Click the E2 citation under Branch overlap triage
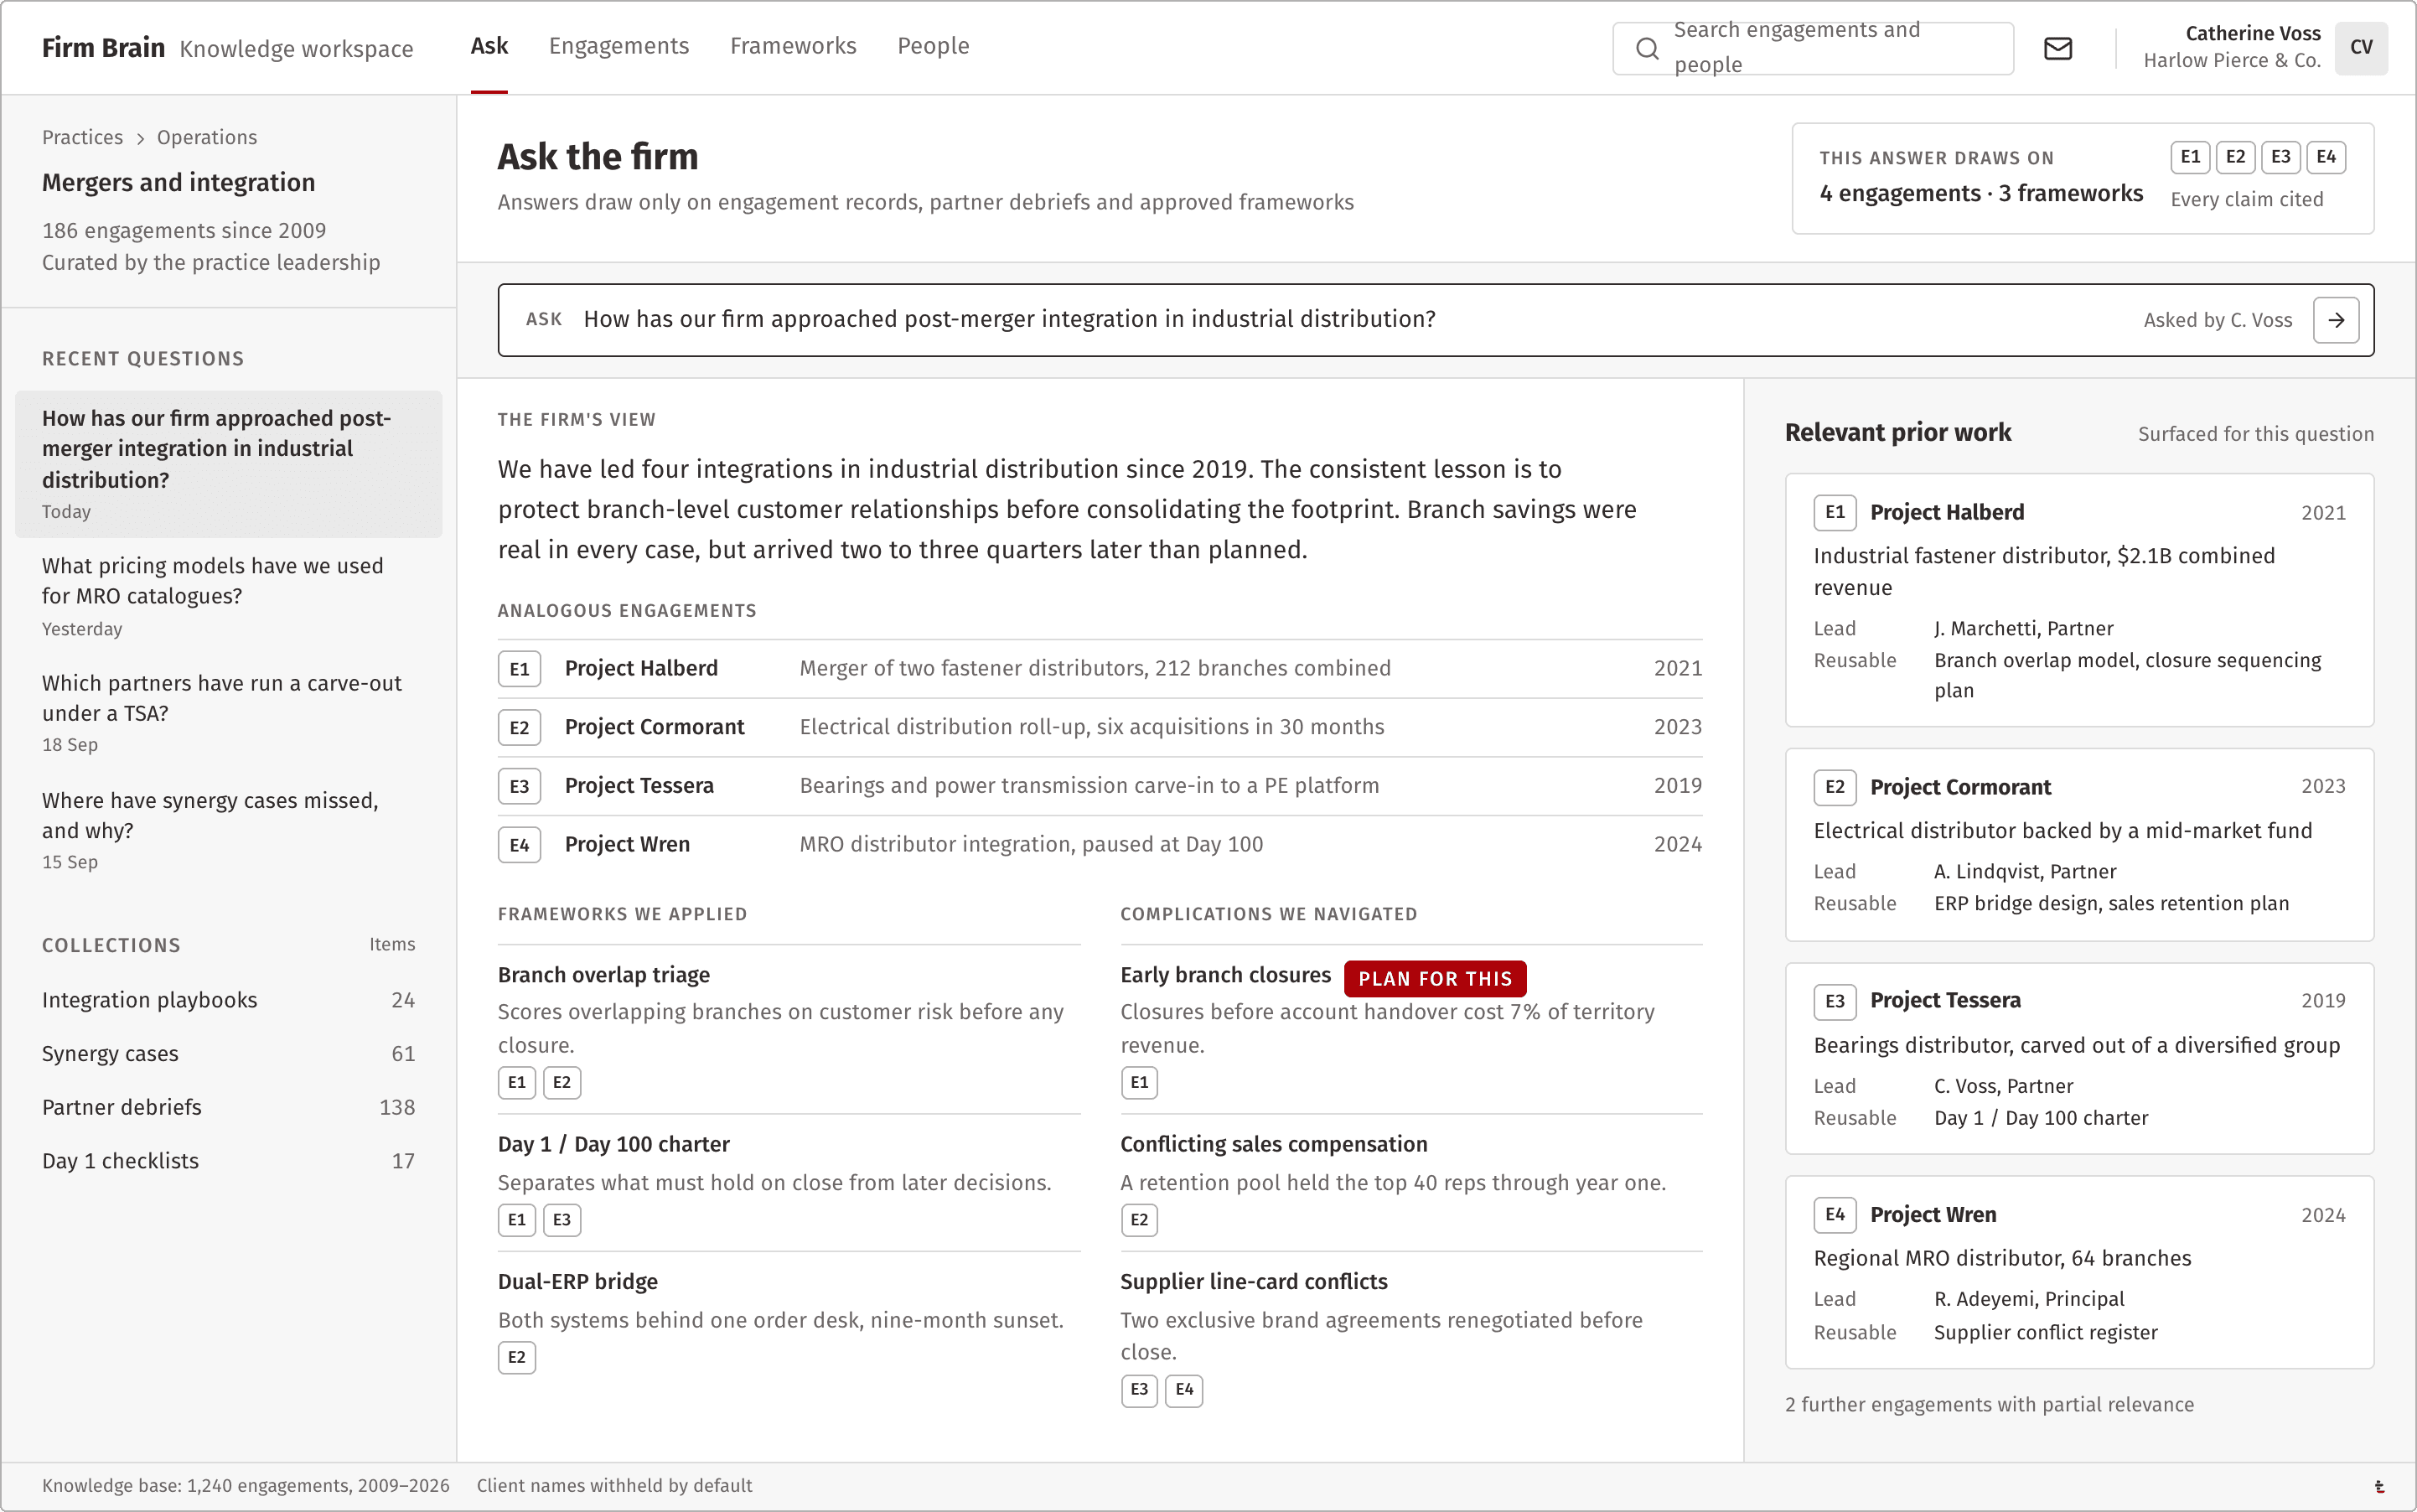 click(562, 1082)
